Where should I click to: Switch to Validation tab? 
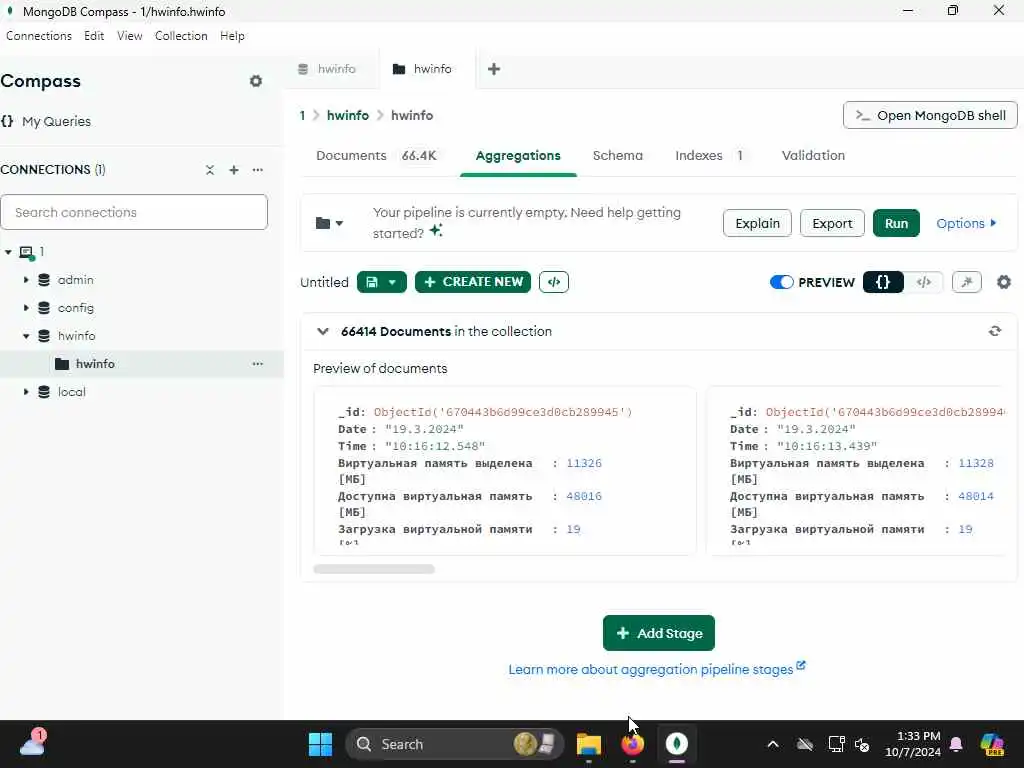(813, 155)
